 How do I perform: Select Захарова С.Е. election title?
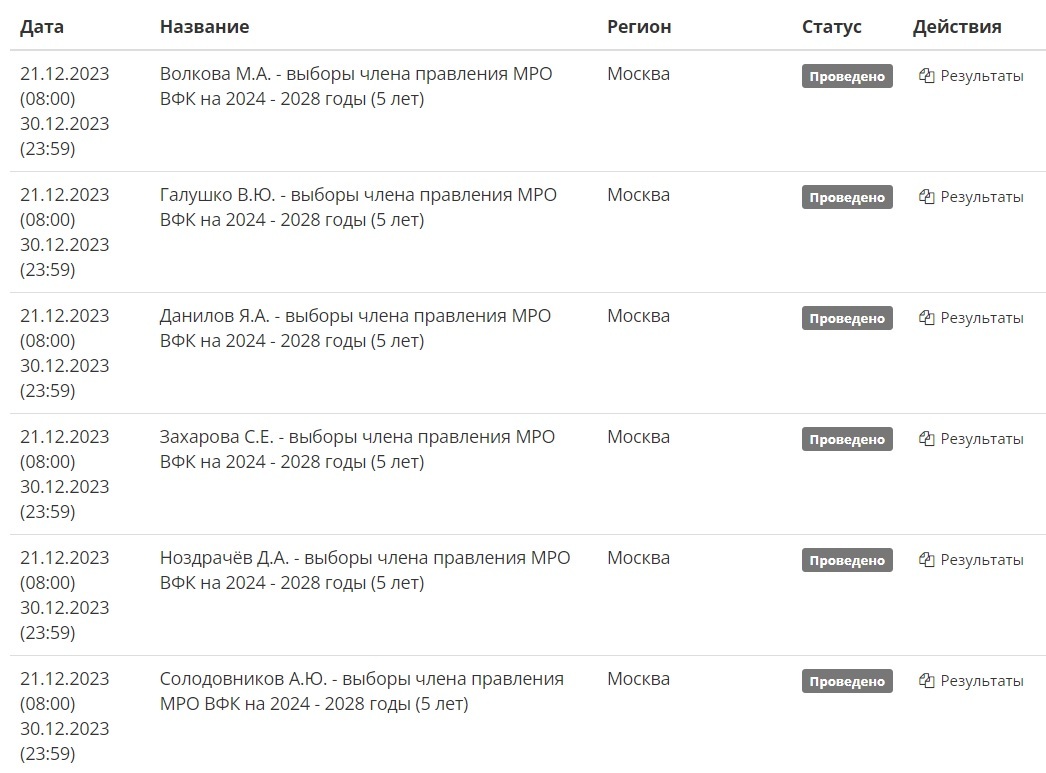[358, 450]
